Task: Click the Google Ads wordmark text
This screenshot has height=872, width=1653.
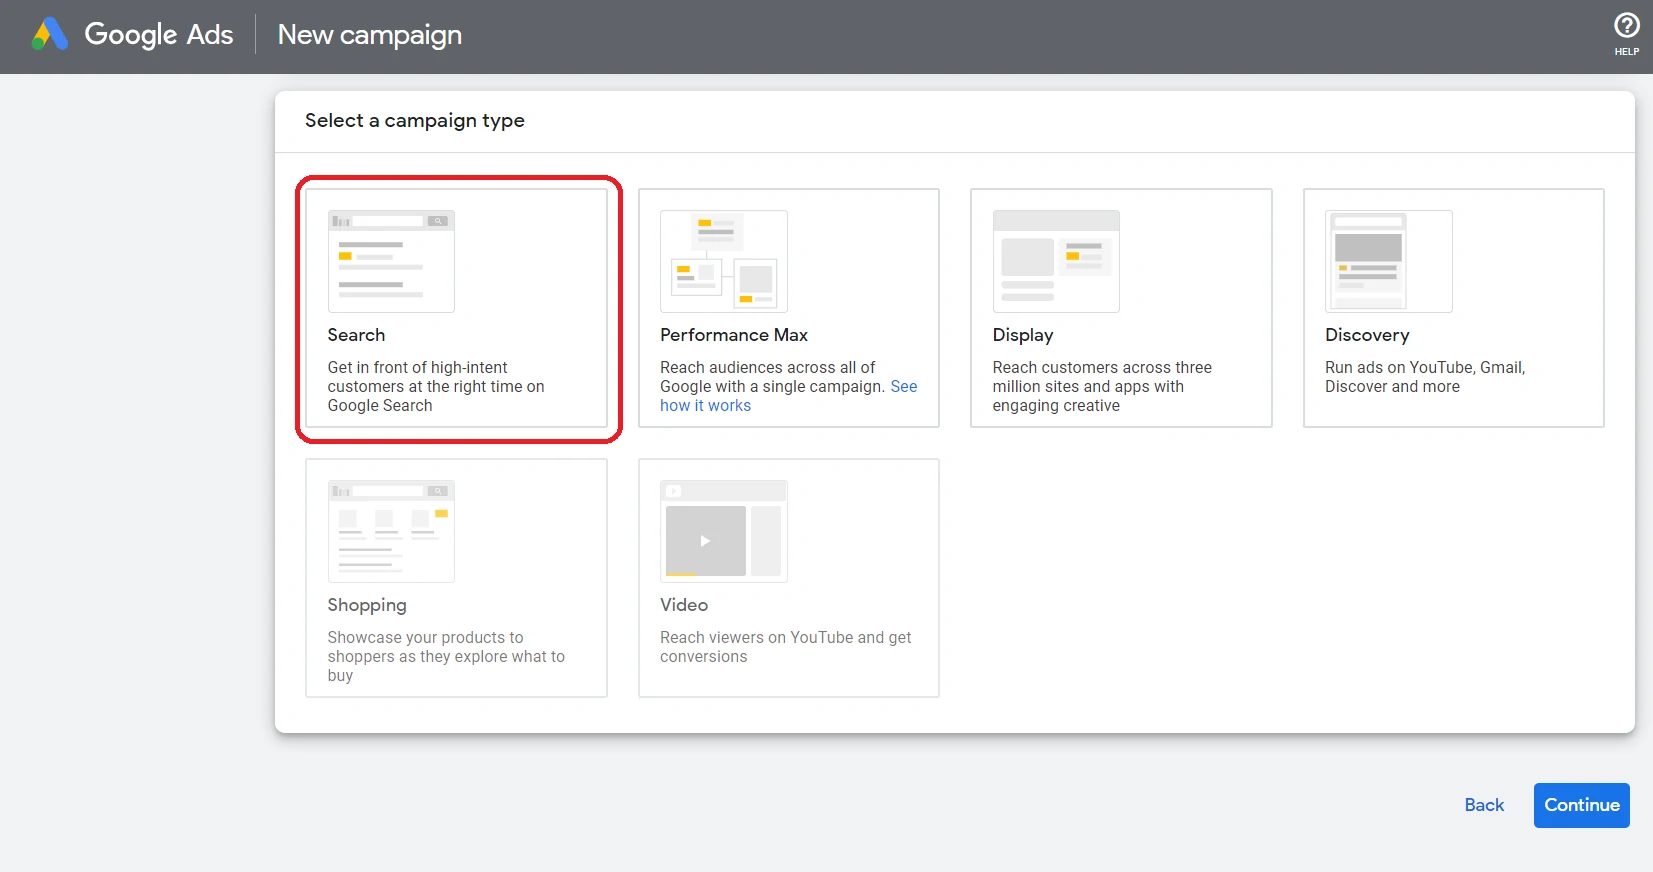Action: [x=159, y=35]
